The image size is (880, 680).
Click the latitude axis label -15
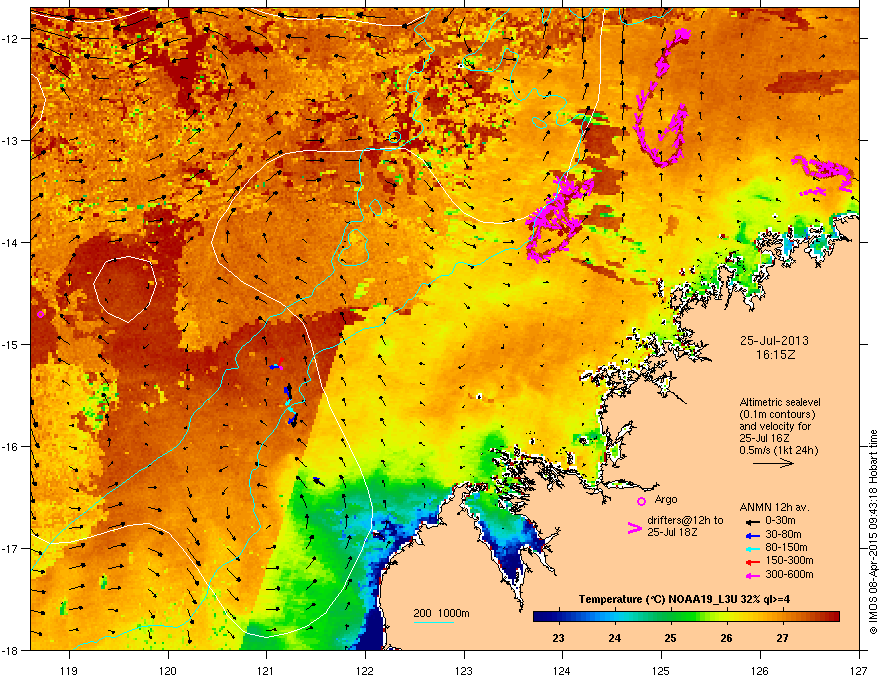coord(10,344)
